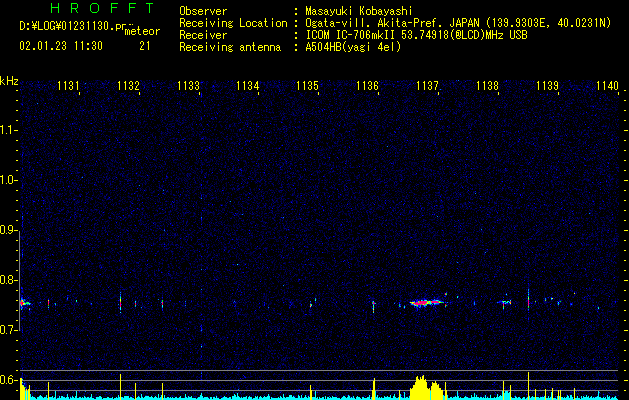The image size is (629, 400).
Task: Click the 1134 time axis marker
Action: (248, 86)
